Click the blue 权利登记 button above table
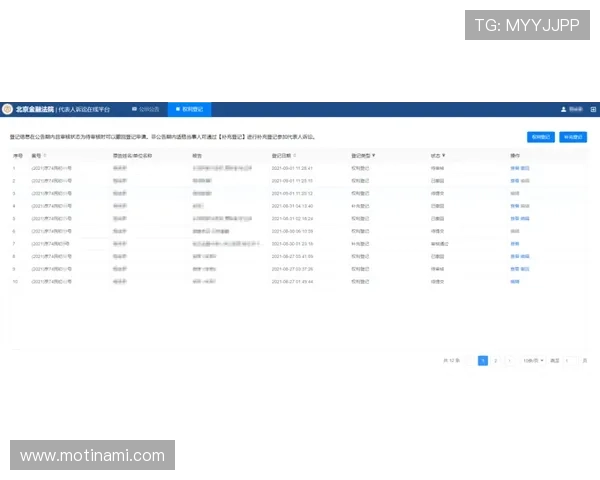This screenshot has width=600, height=480. [x=540, y=136]
